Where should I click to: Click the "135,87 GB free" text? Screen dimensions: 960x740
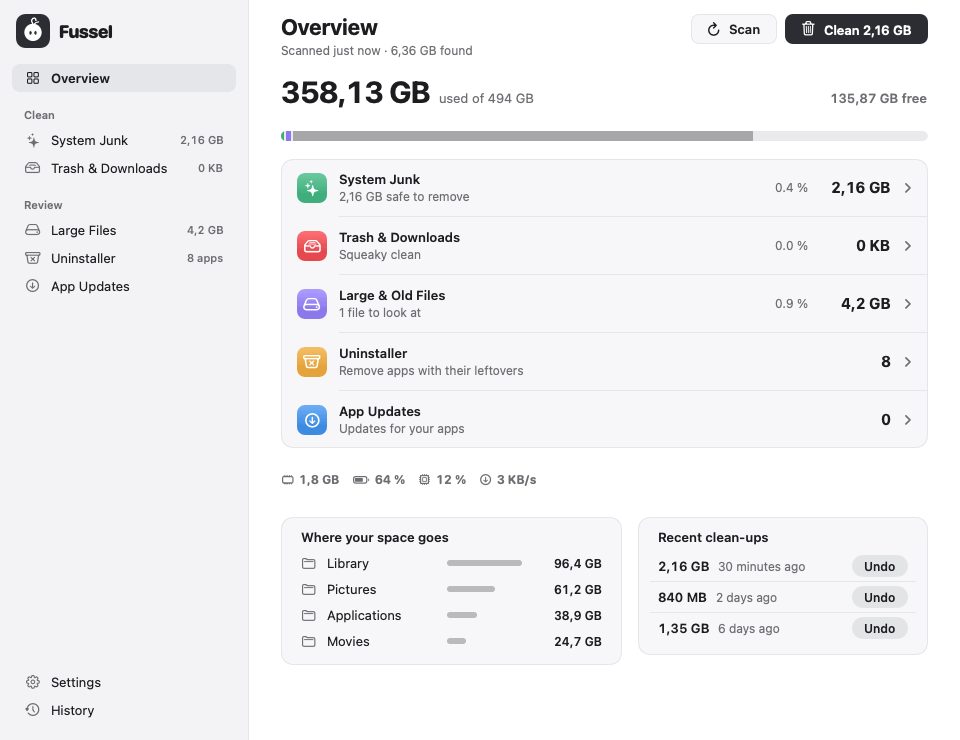tap(878, 99)
